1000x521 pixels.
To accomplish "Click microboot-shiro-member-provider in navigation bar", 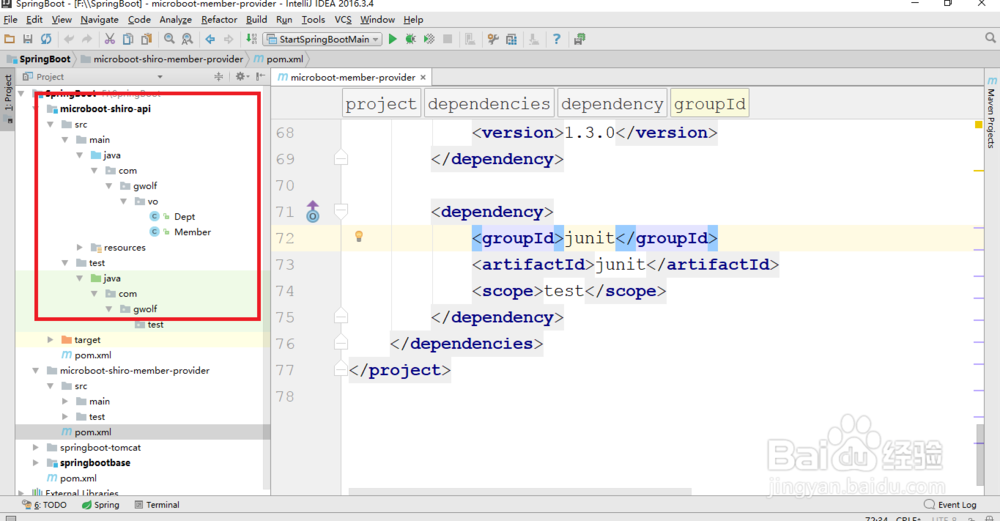I will click(162, 59).
